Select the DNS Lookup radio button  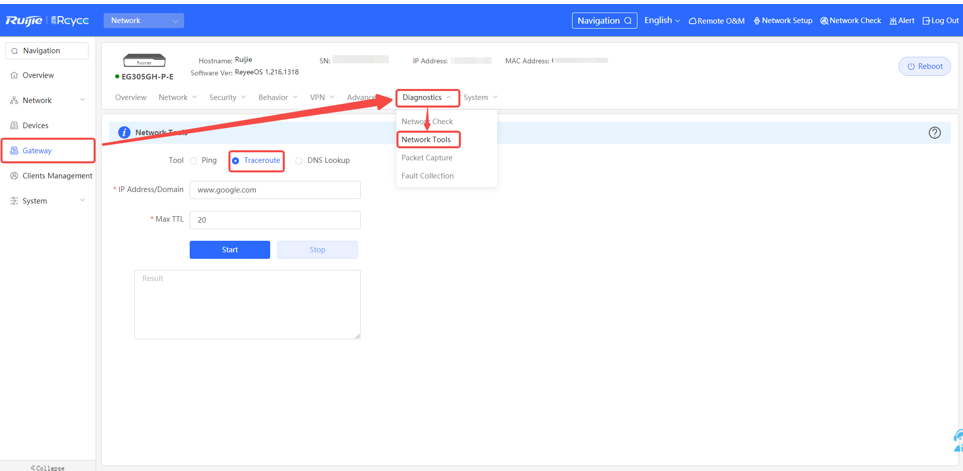[x=299, y=160]
